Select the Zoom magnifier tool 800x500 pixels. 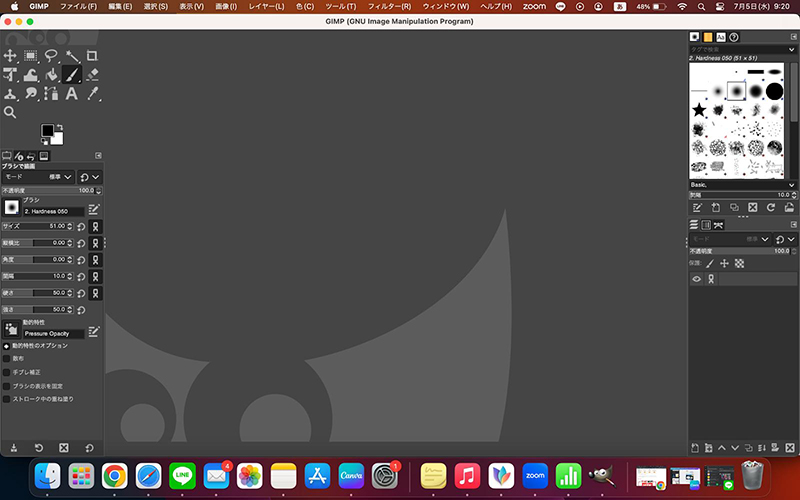[10, 112]
